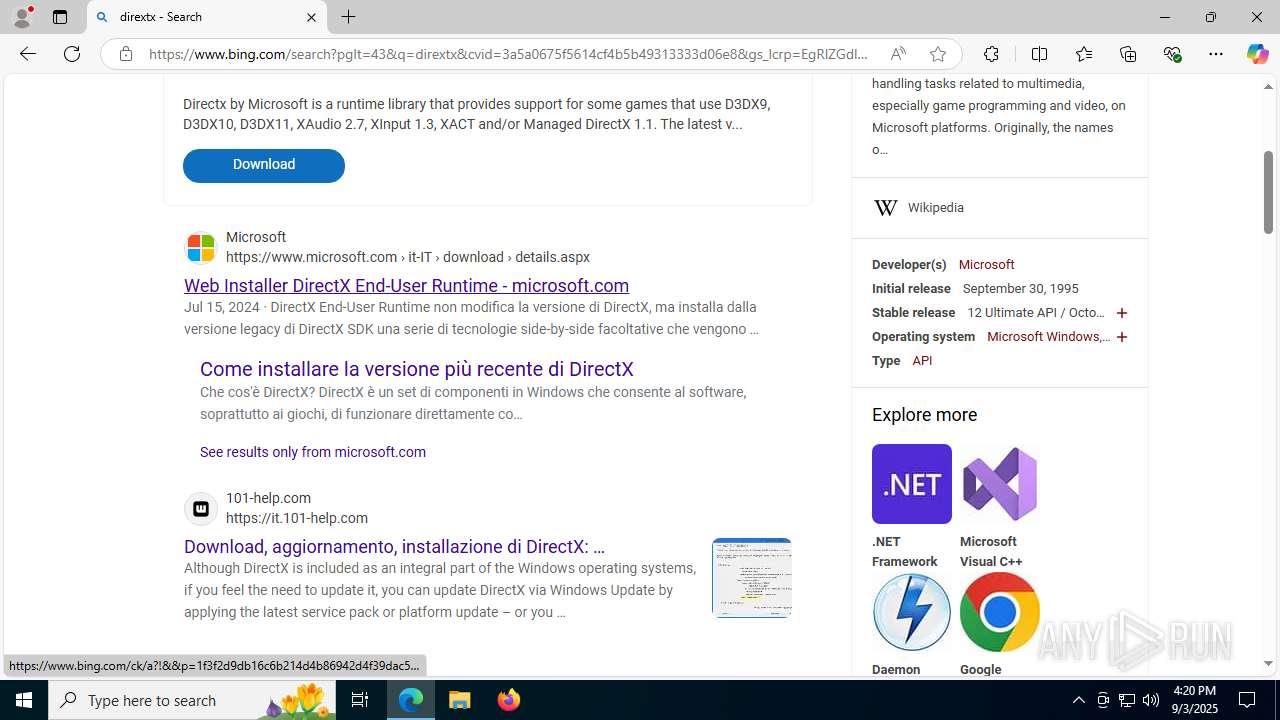Viewport: 1280px width, 720px height.
Task: Open the API type link
Action: click(922, 361)
